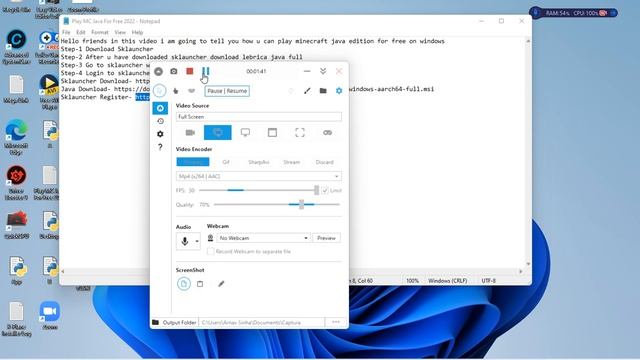Switch encoder to SharpAvi
This screenshot has width=640, height=360.
coord(258,162)
